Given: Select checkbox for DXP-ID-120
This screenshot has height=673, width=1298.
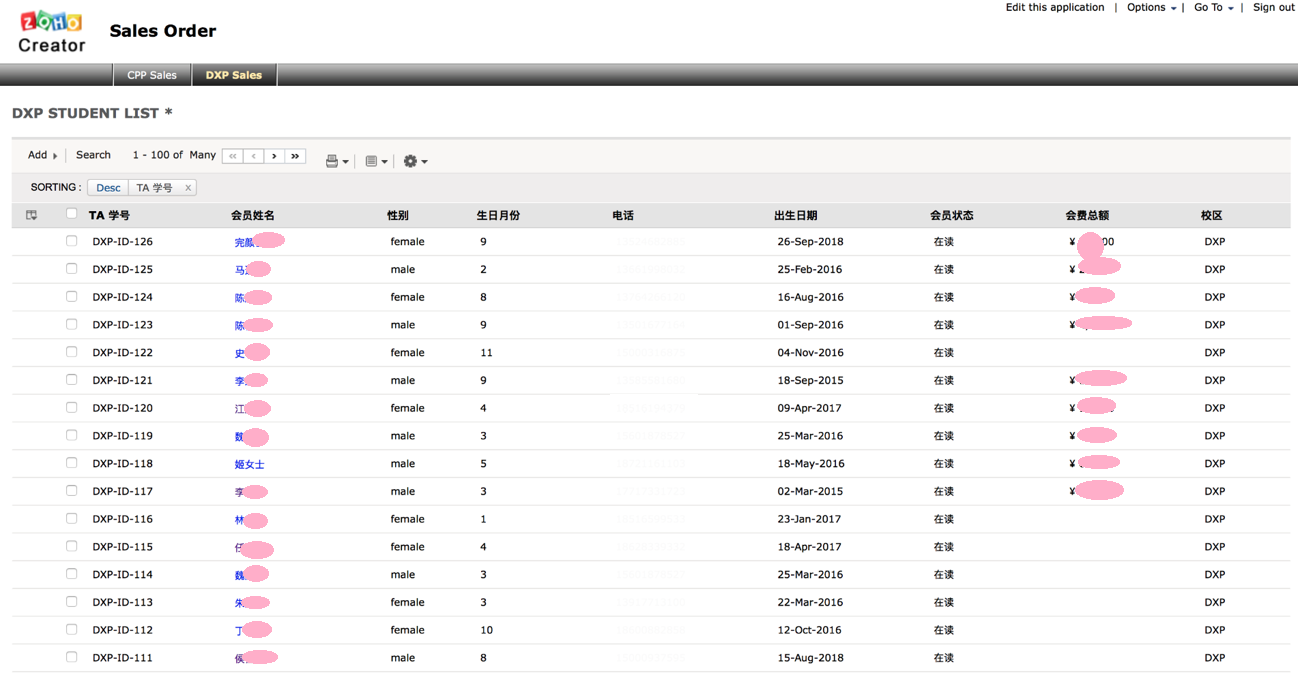Looking at the screenshot, I should 71,408.
